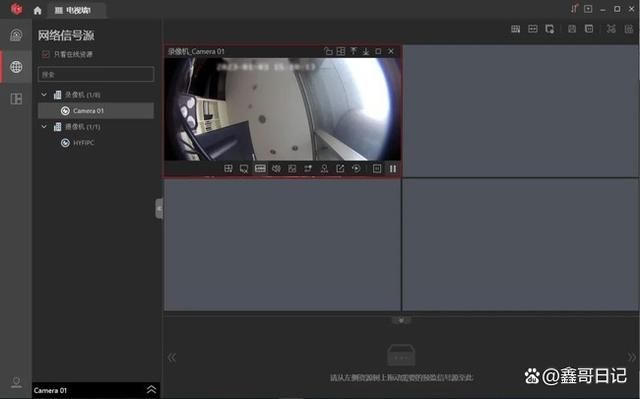The width and height of the screenshot is (640, 399).
Task: Select the 录像机 device group row
Action: click(x=96, y=95)
